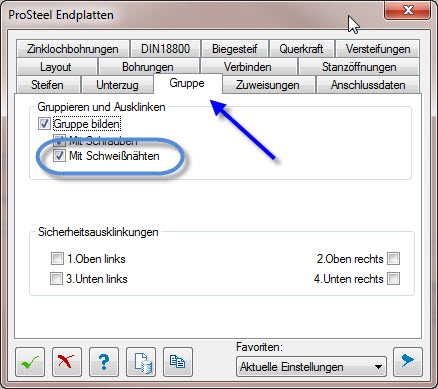Switch to the Bohrungen tab

[x=148, y=67]
